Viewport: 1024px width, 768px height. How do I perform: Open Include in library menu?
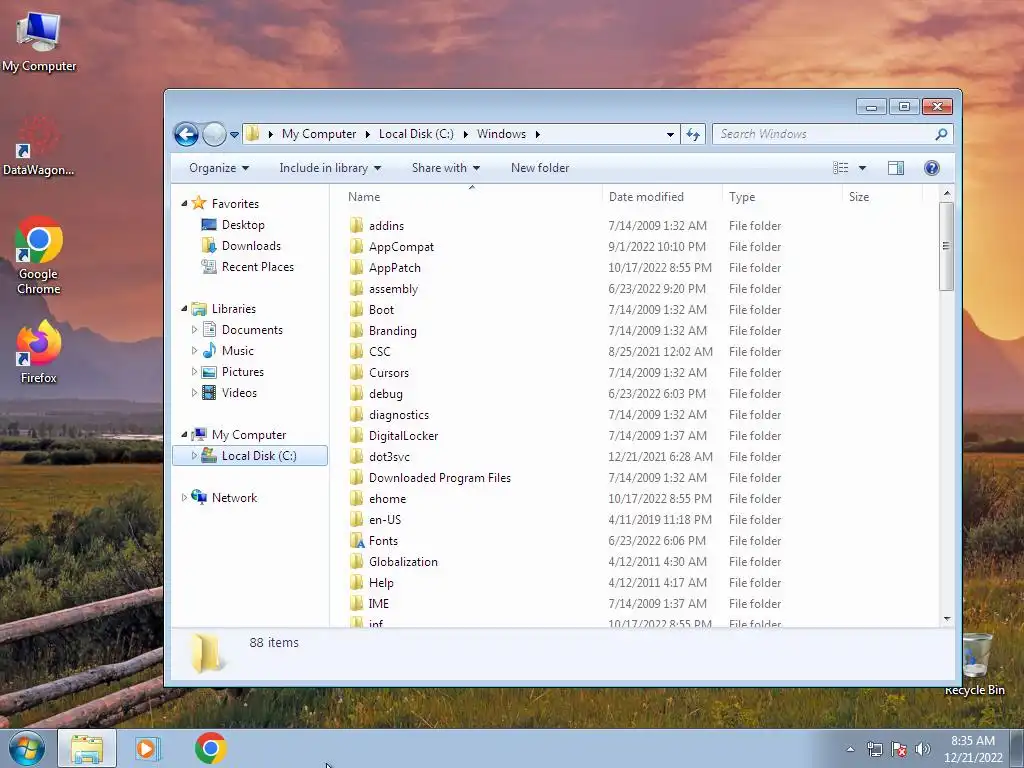coord(330,168)
